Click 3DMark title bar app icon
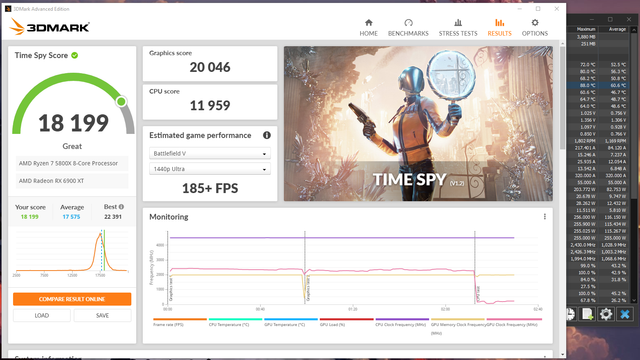Image resolution: width=640 pixels, height=360 pixels. click(8, 9)
